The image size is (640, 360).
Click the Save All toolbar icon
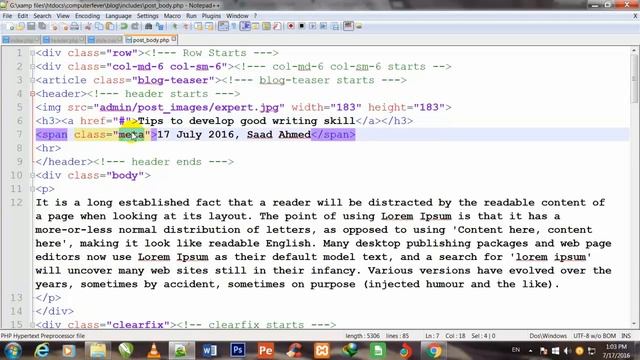click(42, 27)
